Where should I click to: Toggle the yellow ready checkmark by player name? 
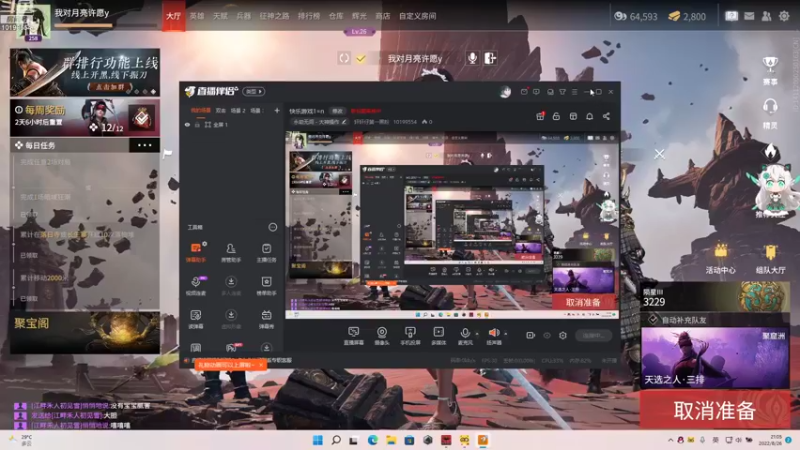click(361, 59)
